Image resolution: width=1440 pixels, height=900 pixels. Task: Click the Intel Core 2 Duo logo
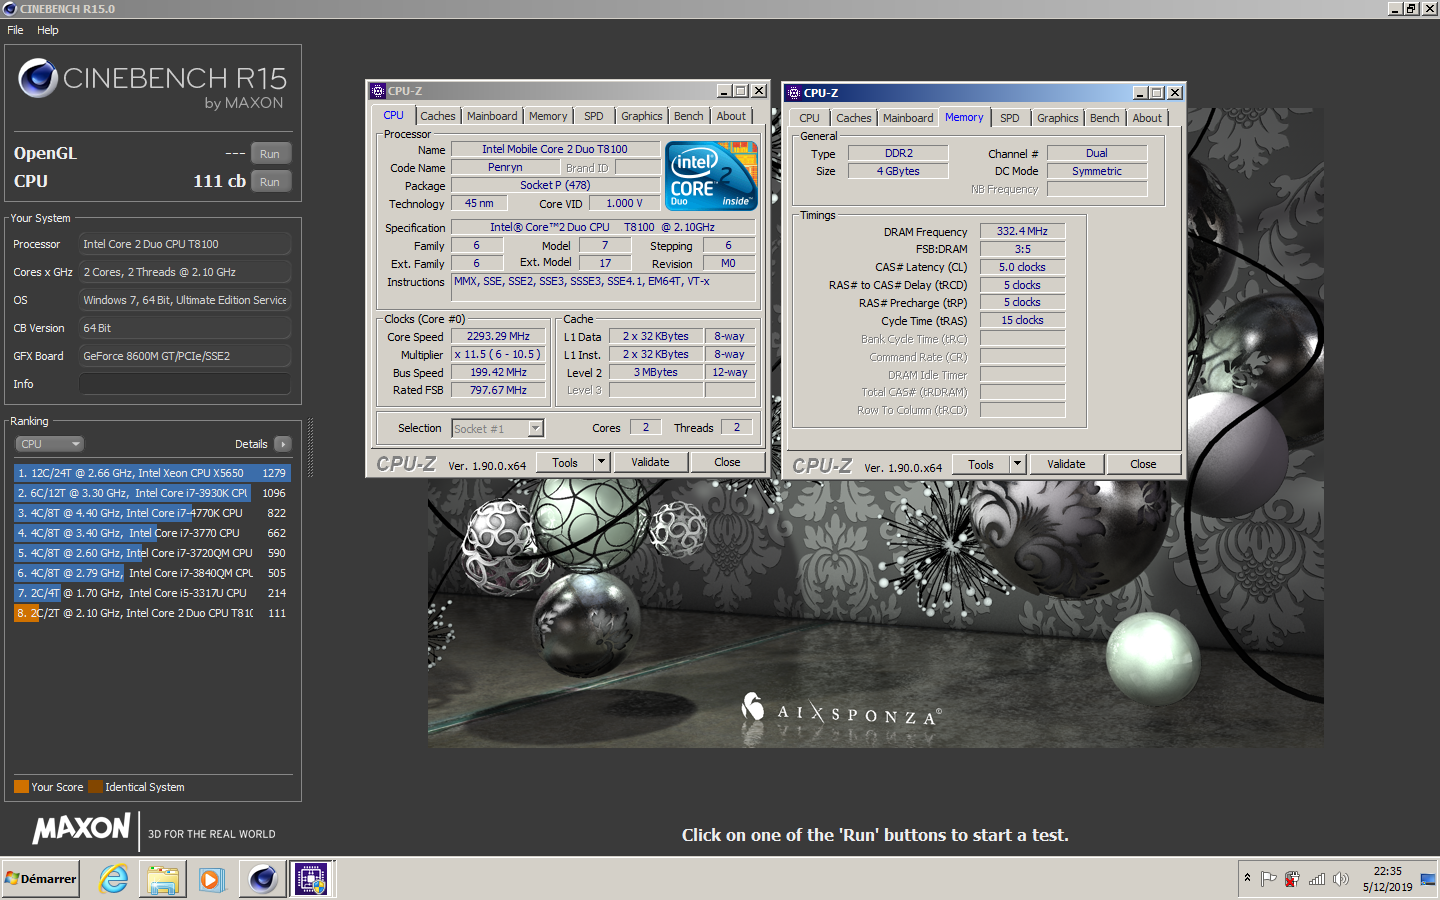(711, 175)
